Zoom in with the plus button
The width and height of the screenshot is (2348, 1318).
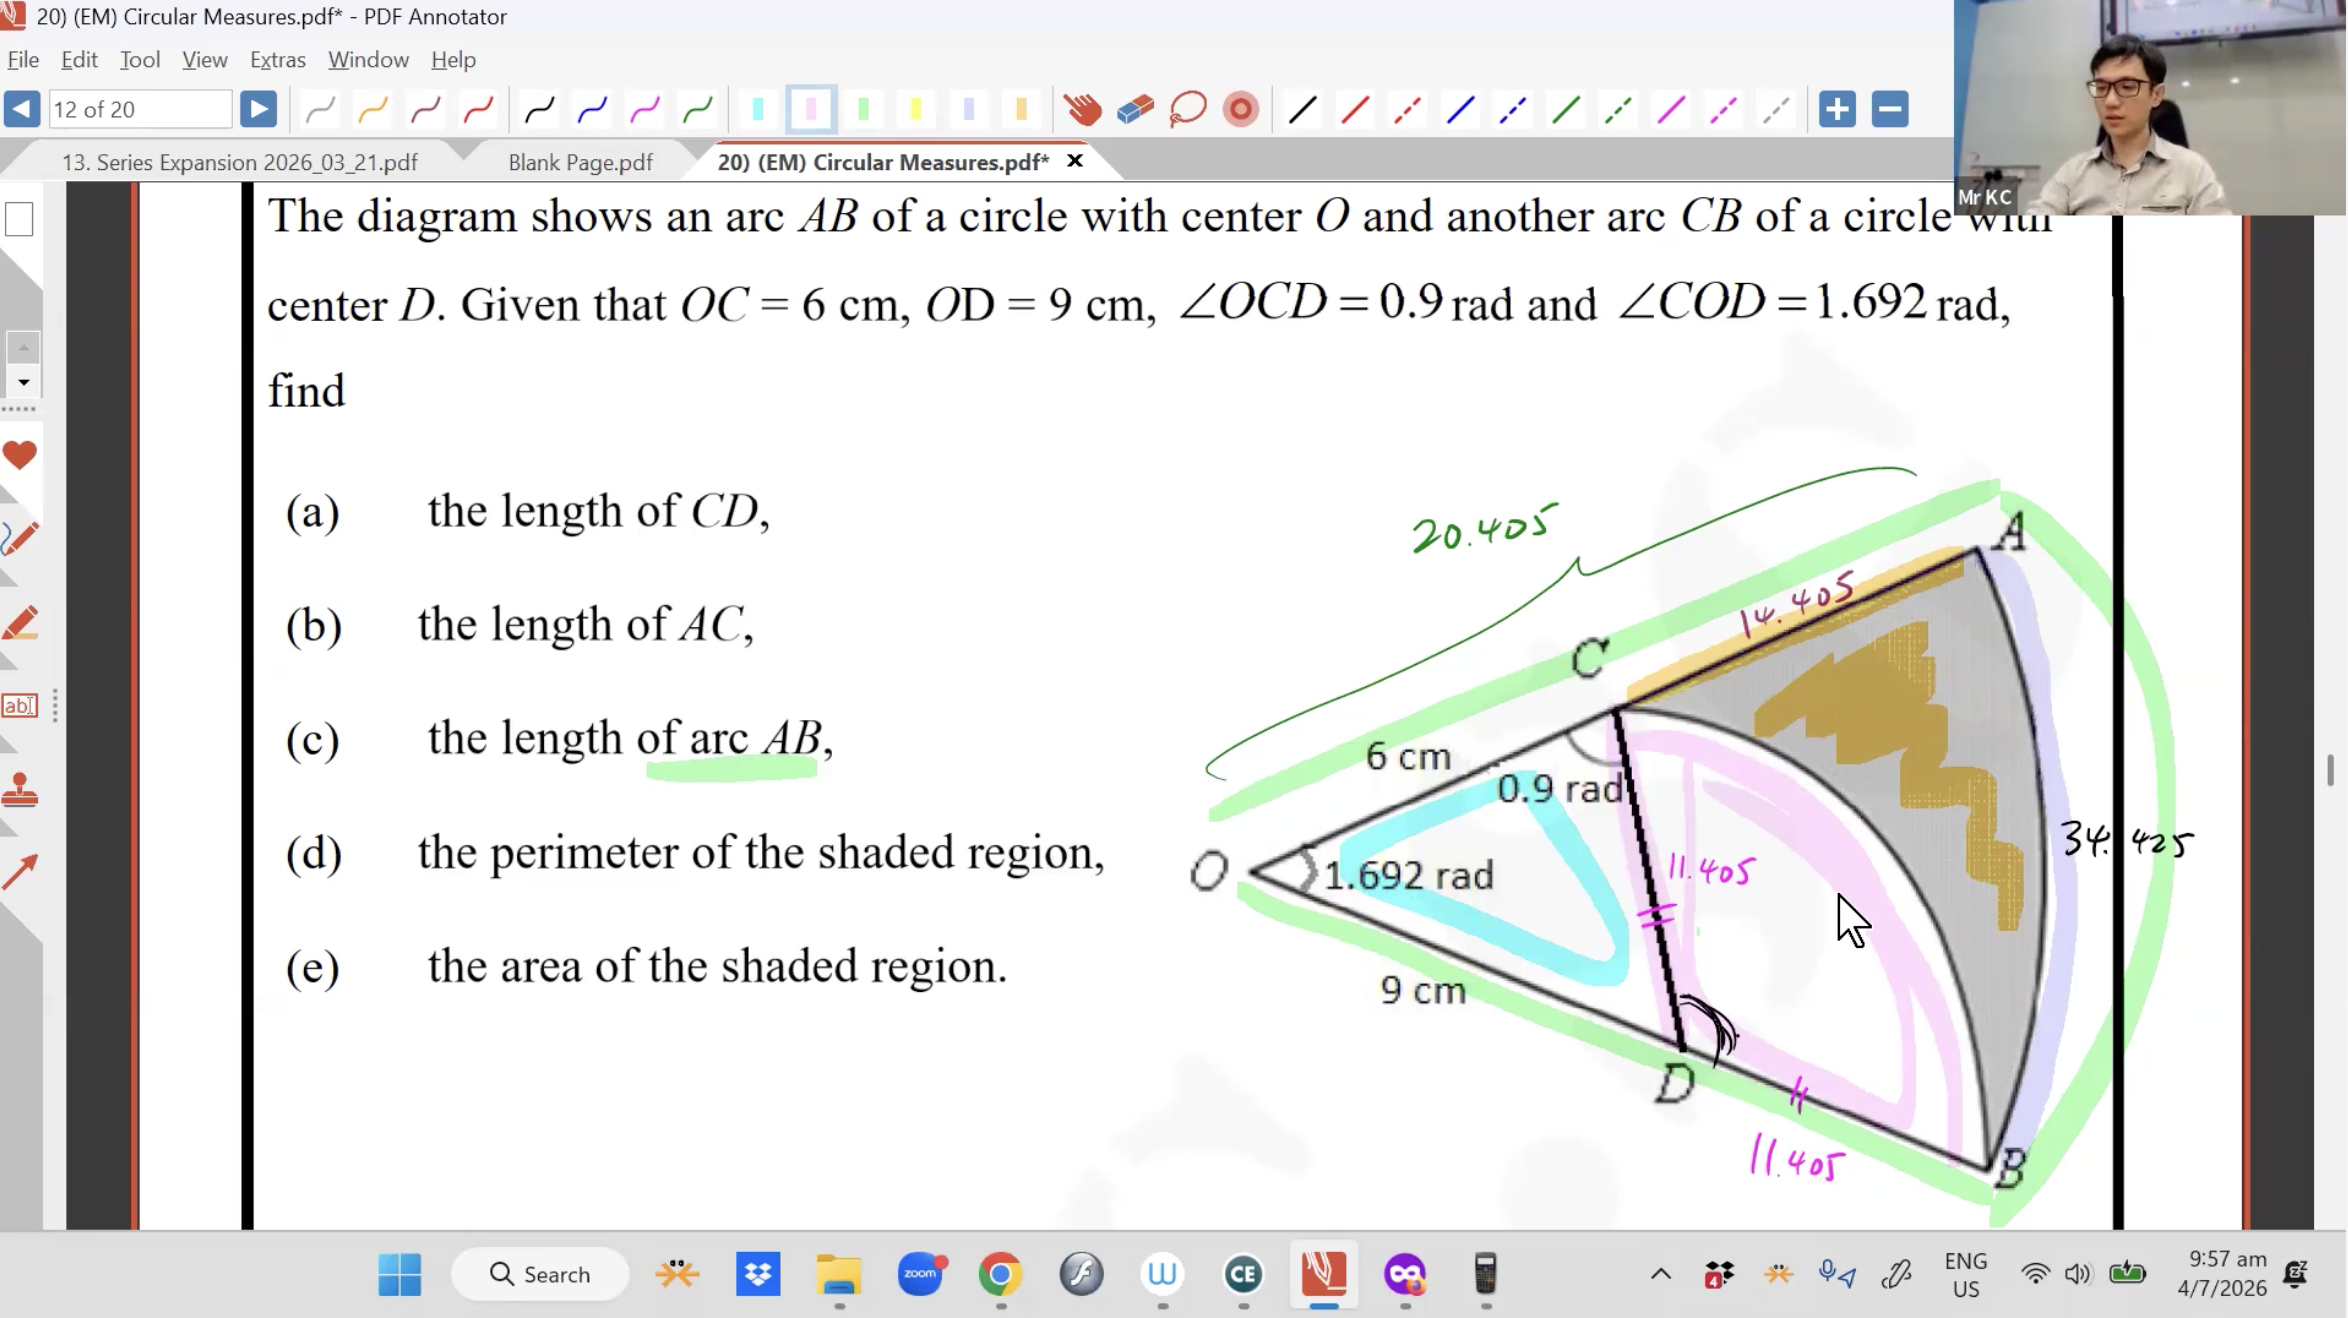pyautogui.click(x=1837, y=109)
